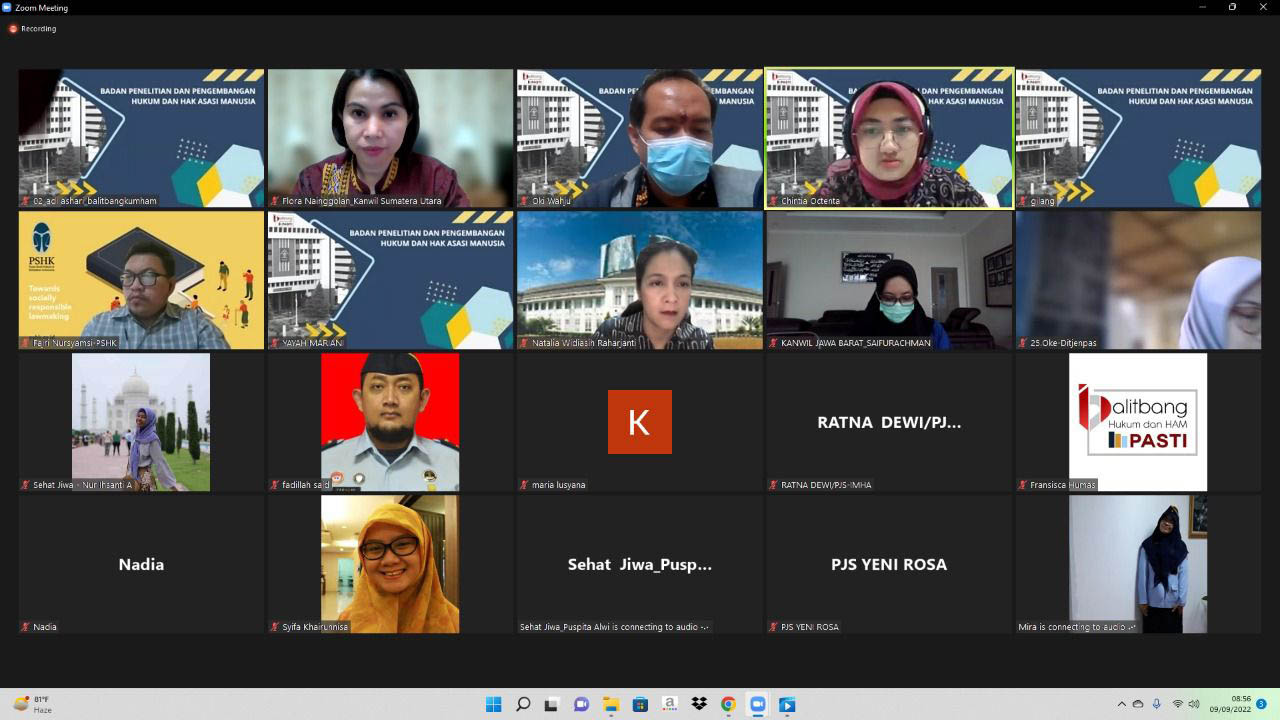Click the microphone tray icon
The width and height of the screenshot is (1280, 720).
point(1157,704)
